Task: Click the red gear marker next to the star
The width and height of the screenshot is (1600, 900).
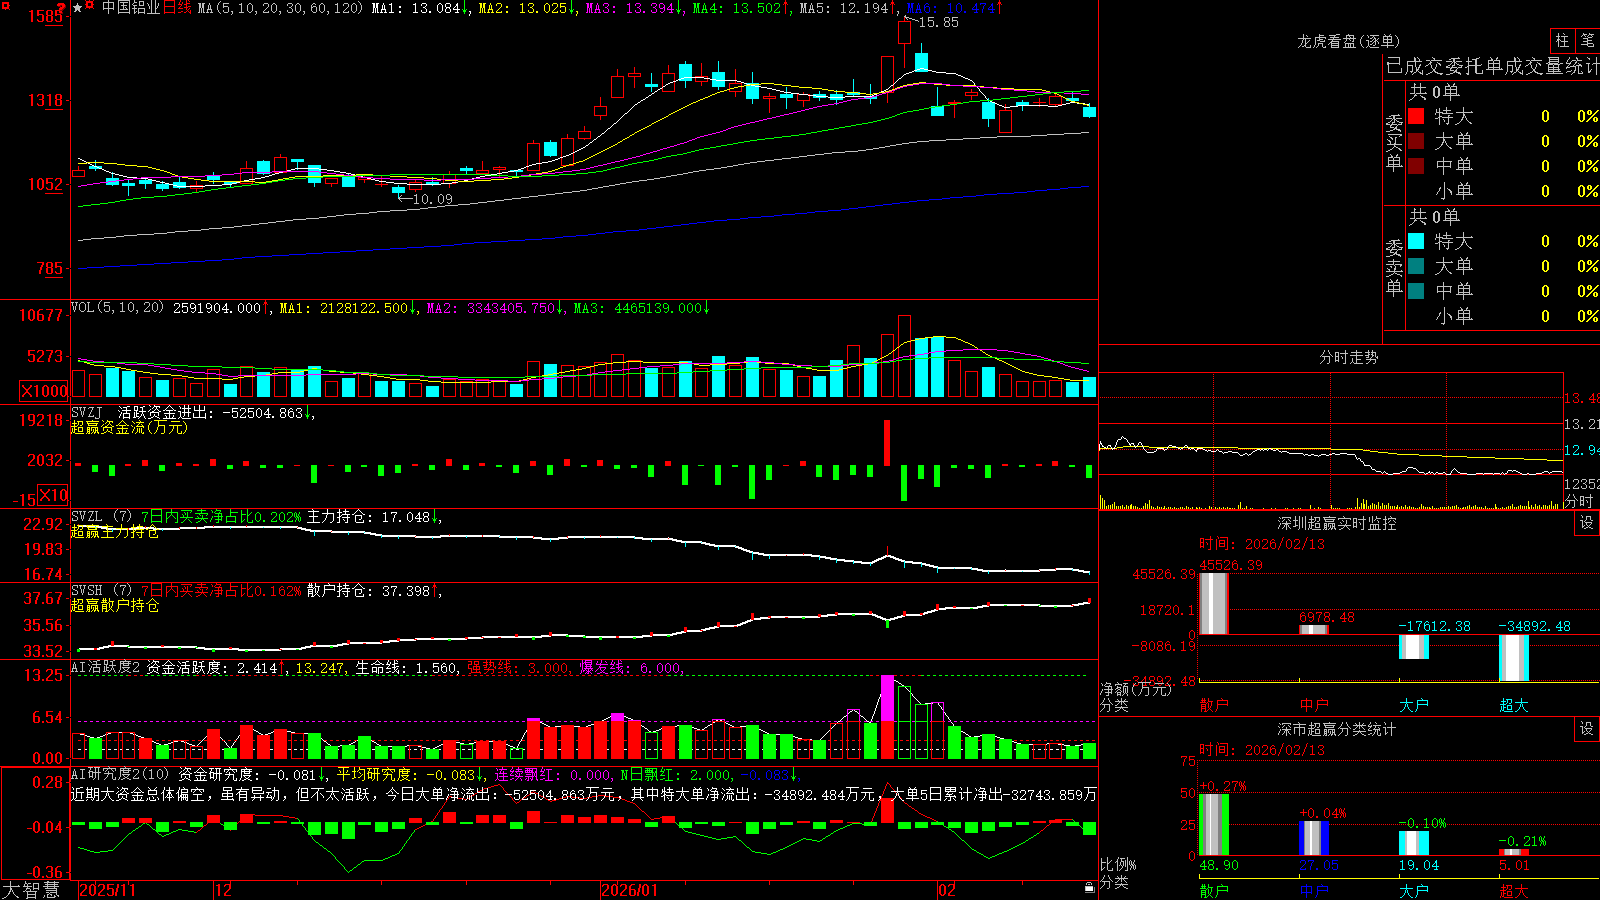Action: (90, 7)
